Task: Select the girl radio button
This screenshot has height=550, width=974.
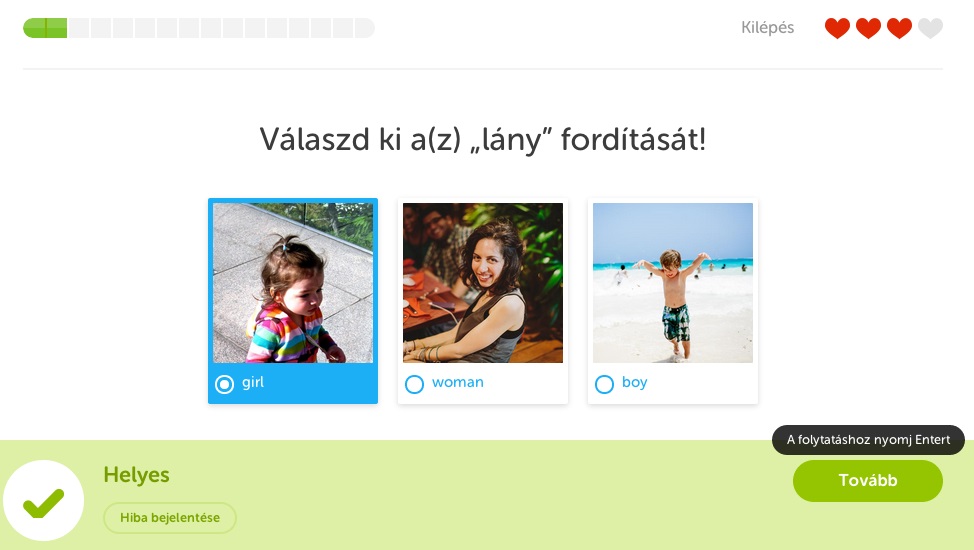Action: [x=224, y=384]
